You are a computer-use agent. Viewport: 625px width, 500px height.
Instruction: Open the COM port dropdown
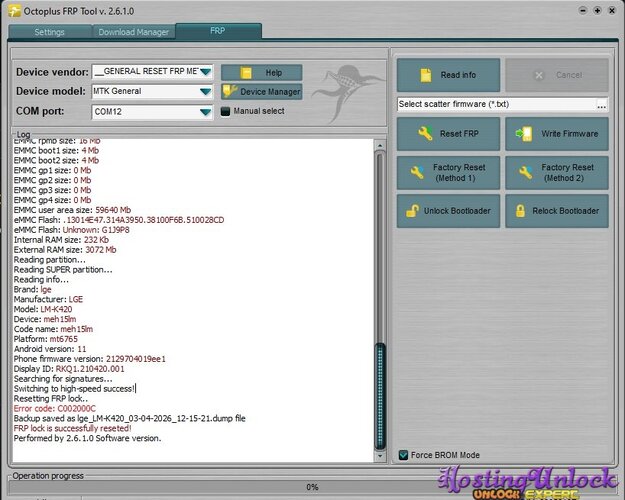[x=205, y=112]
